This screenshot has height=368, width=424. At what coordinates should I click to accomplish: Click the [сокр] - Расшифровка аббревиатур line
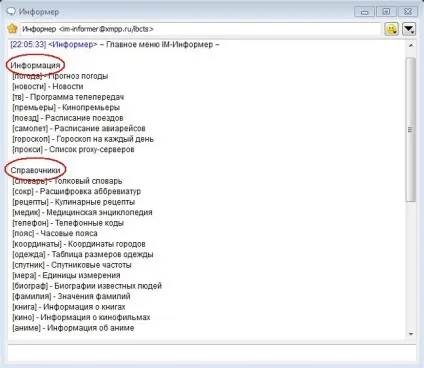(76, 191)
